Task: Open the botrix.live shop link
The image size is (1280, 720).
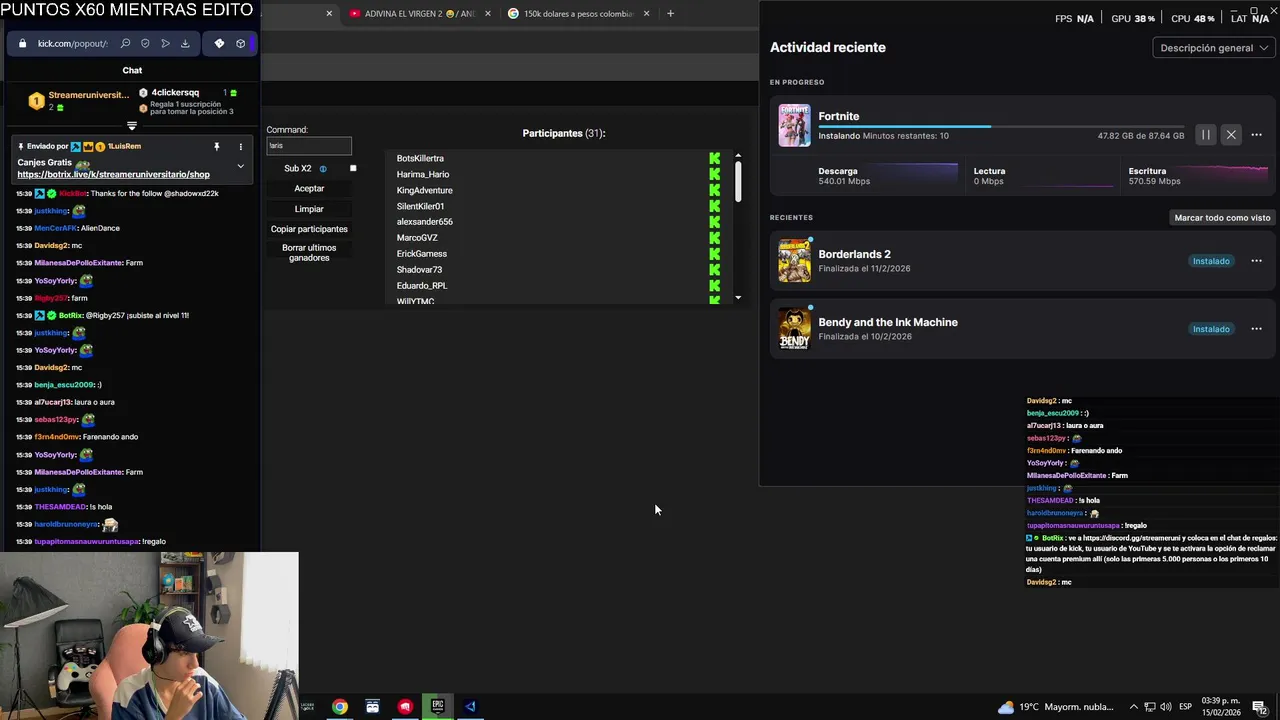Action: point(113,175)
